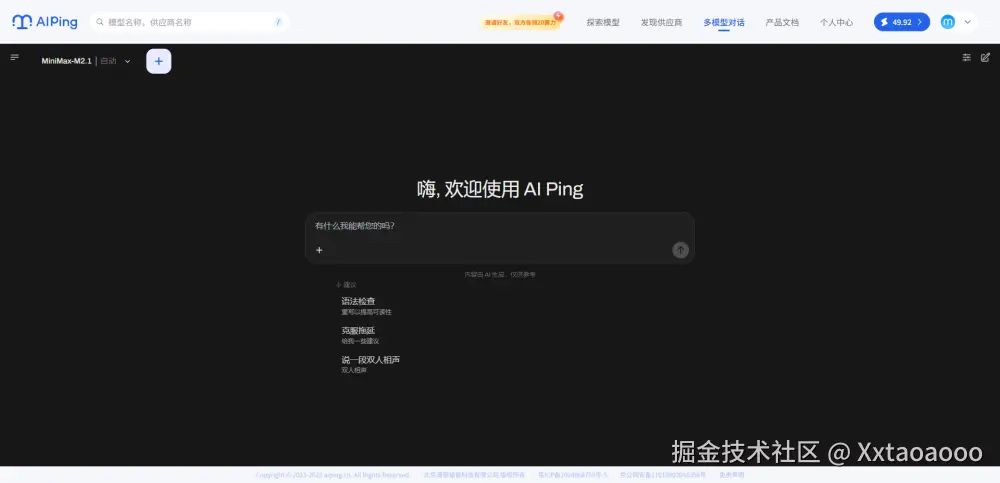
Task: Choose the 说一段双人相声 suggestion
Action: [x=371, y=364]
